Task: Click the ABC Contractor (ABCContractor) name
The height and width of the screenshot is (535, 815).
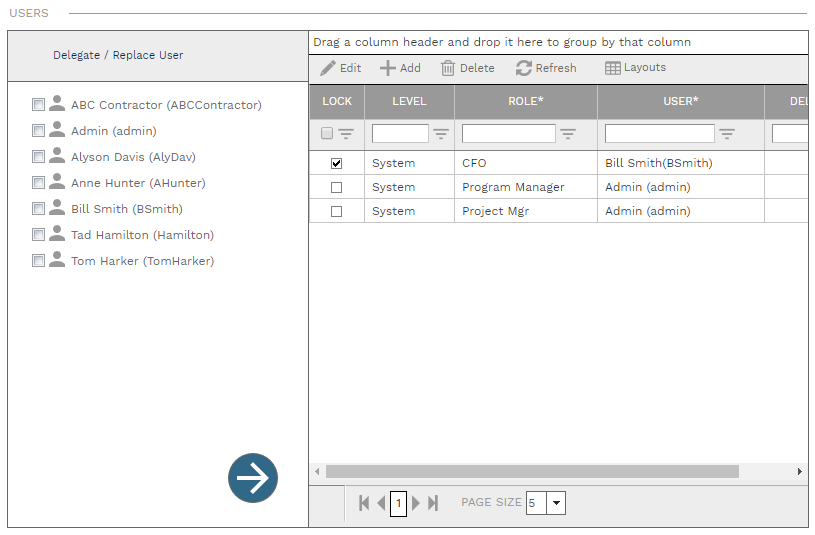Action: pos(166,105)
